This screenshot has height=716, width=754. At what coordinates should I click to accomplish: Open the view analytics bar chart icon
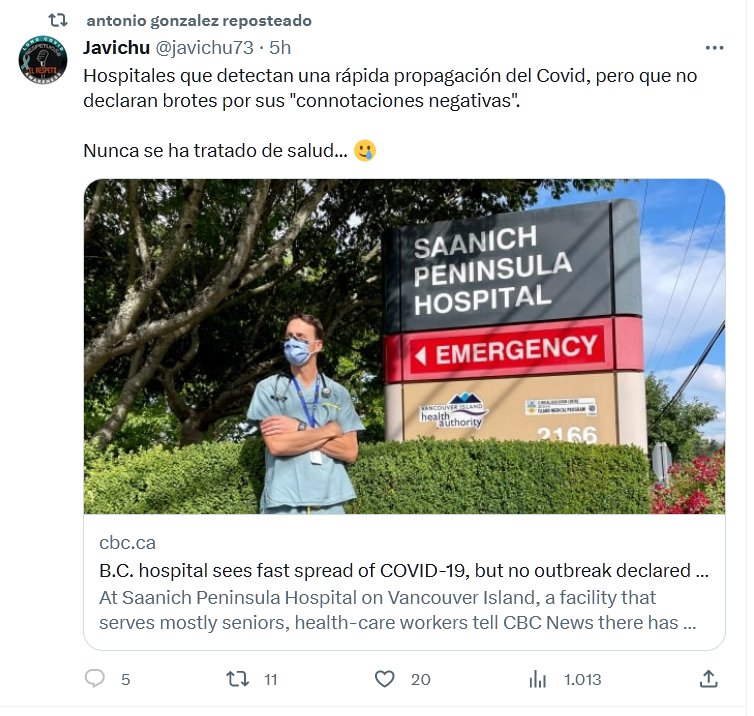(x=537, y=679)
